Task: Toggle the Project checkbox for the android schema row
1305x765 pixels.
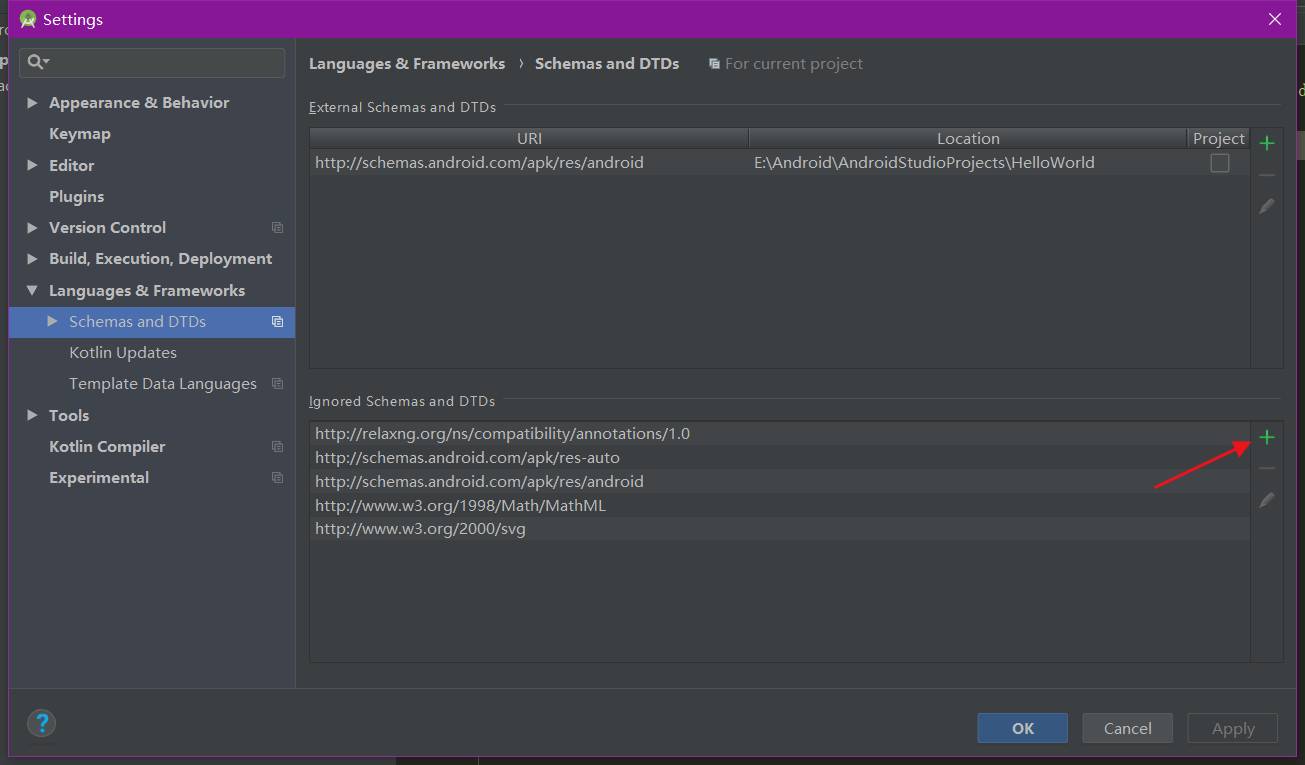Action: pyautogui.click(x=1219, y=162)
